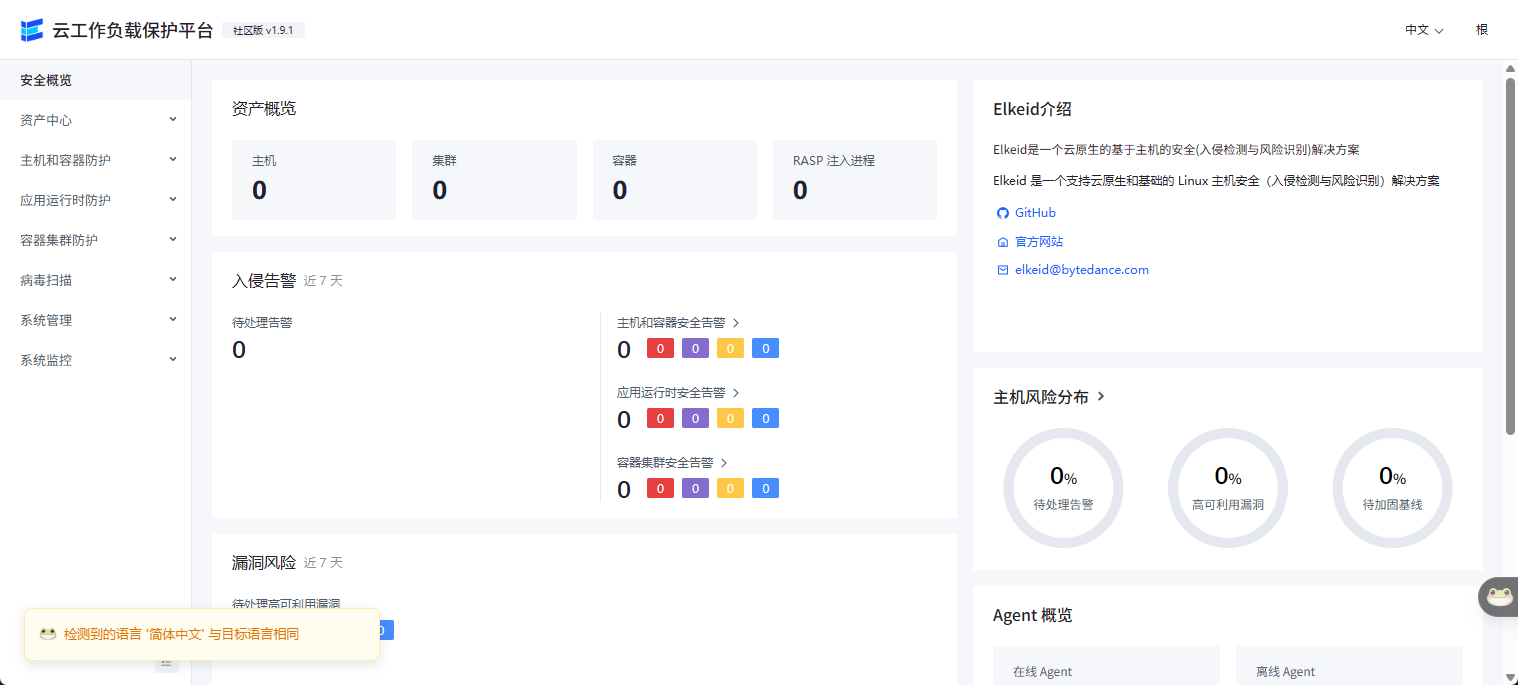
Task: Click the purple badge in 主机和容器安全告警 row
Action: pyautogui.click(x=695, y=348)
